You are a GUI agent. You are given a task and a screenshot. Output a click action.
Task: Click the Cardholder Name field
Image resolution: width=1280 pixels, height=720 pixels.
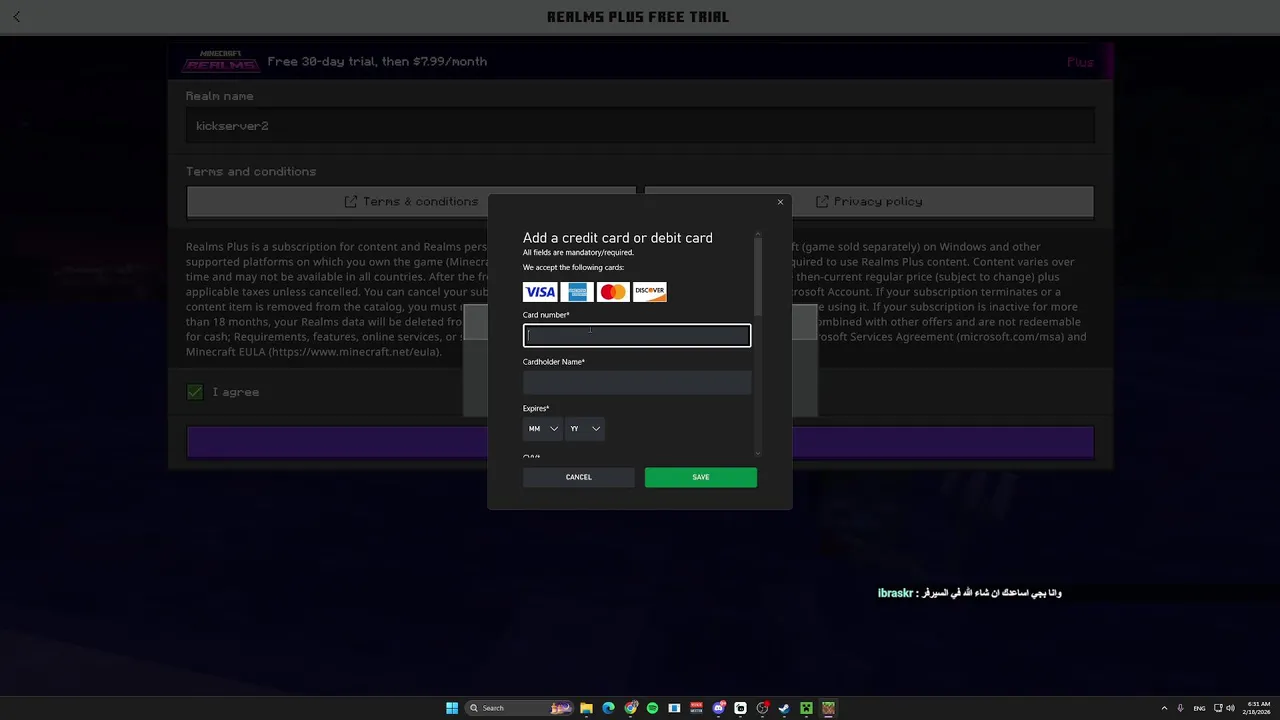pyautogui.click(x=637, y=382)
